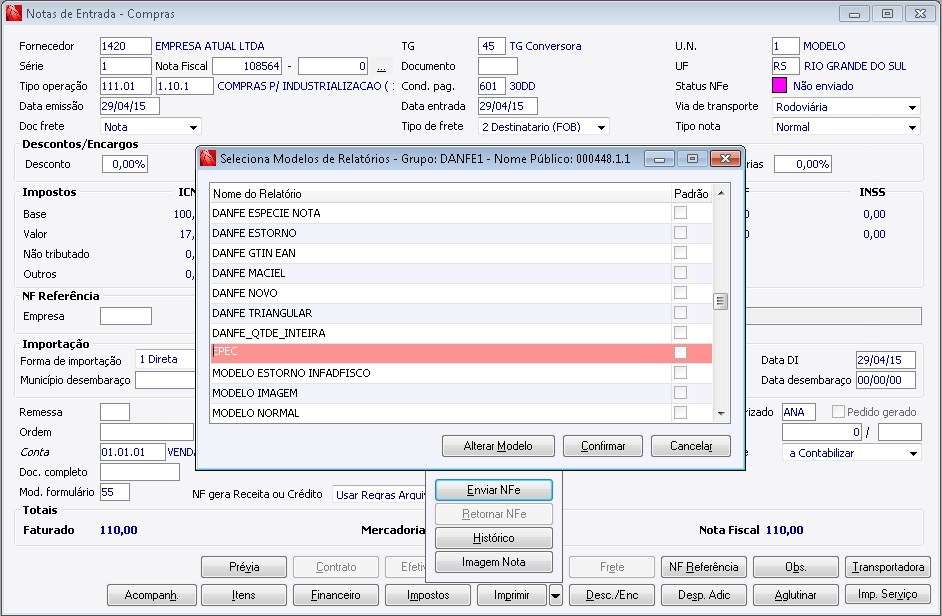Click the Data emissão field
942x616 pixels.
pyautogui.click(x=130, y=106)
